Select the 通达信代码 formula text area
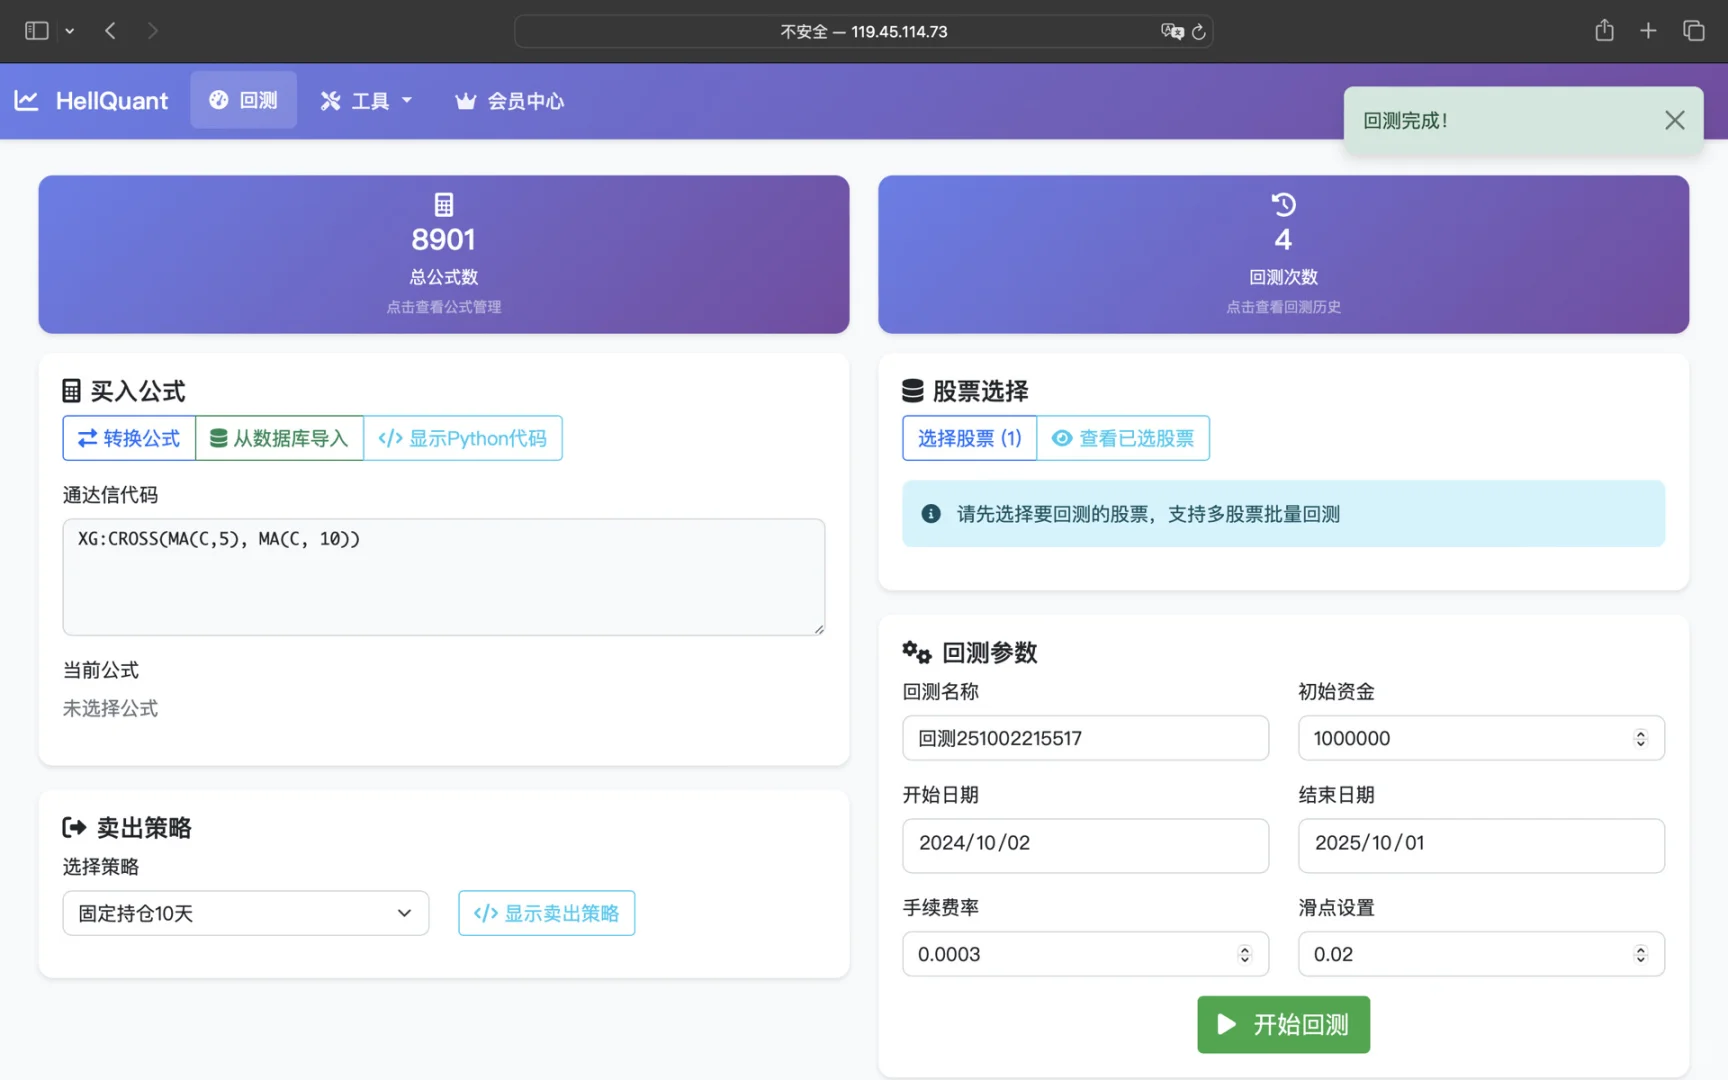 click(443, 577)
